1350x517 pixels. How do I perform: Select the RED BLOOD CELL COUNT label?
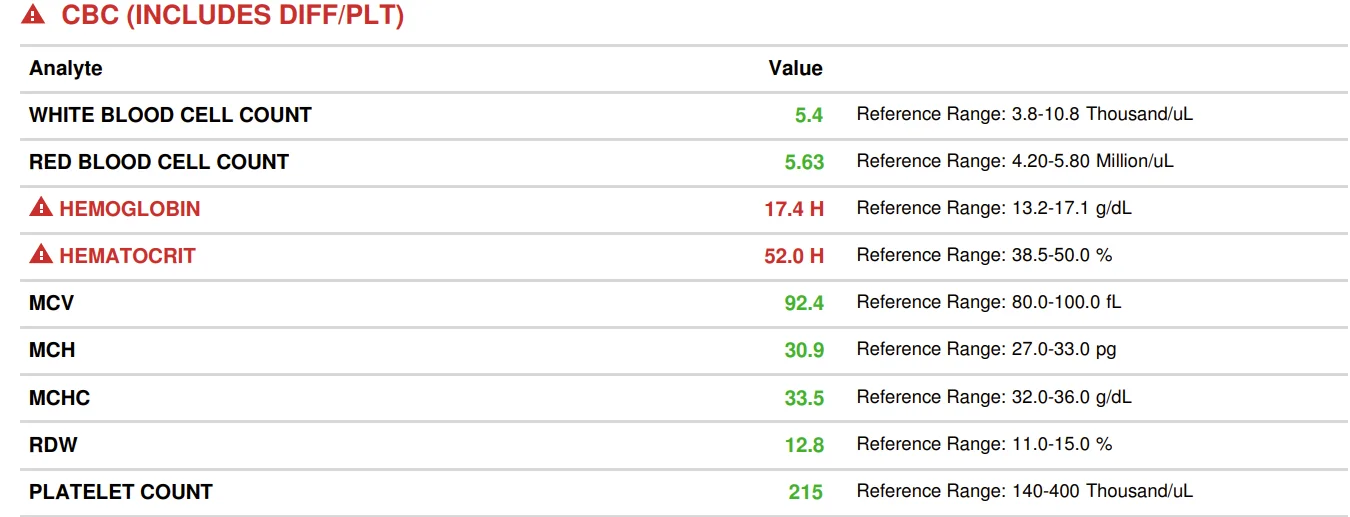point(159,162)
